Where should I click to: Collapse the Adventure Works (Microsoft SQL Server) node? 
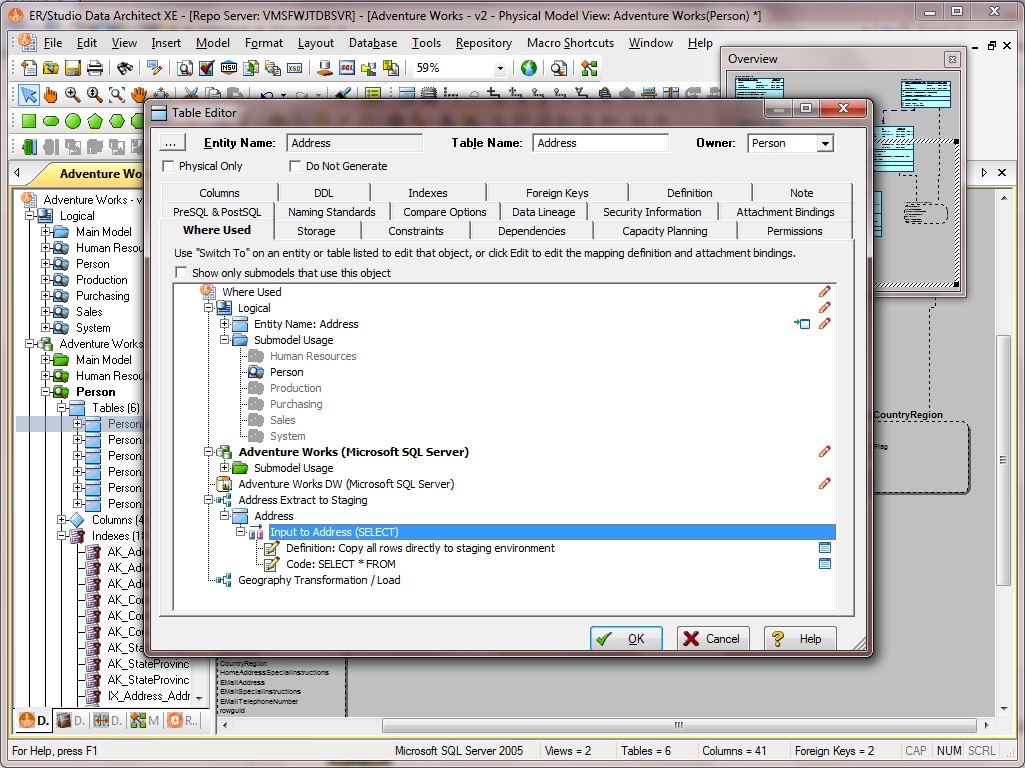[x=209, y=452]
